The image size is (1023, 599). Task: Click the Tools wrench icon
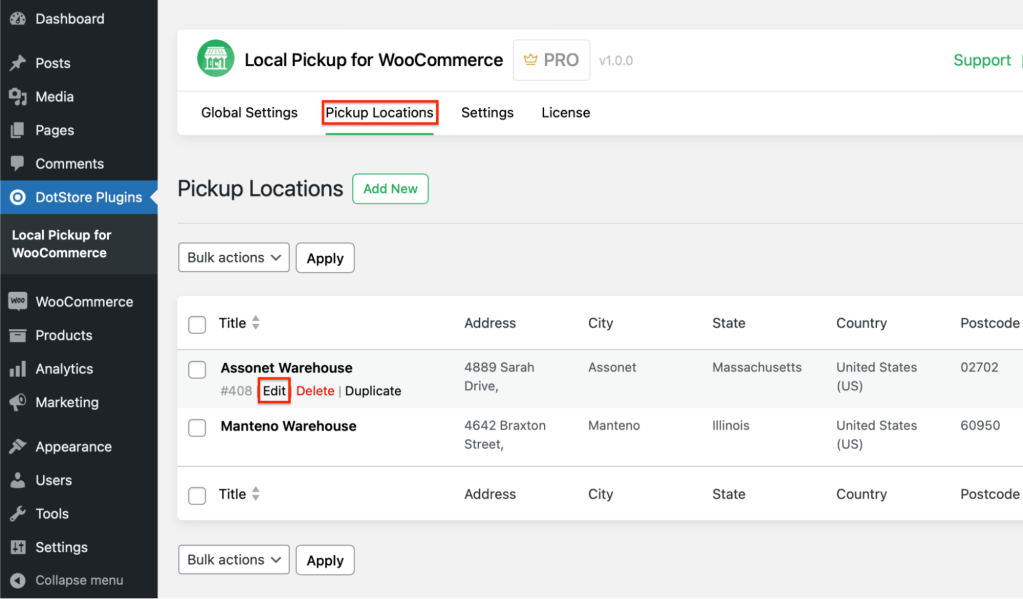(18, 514)
